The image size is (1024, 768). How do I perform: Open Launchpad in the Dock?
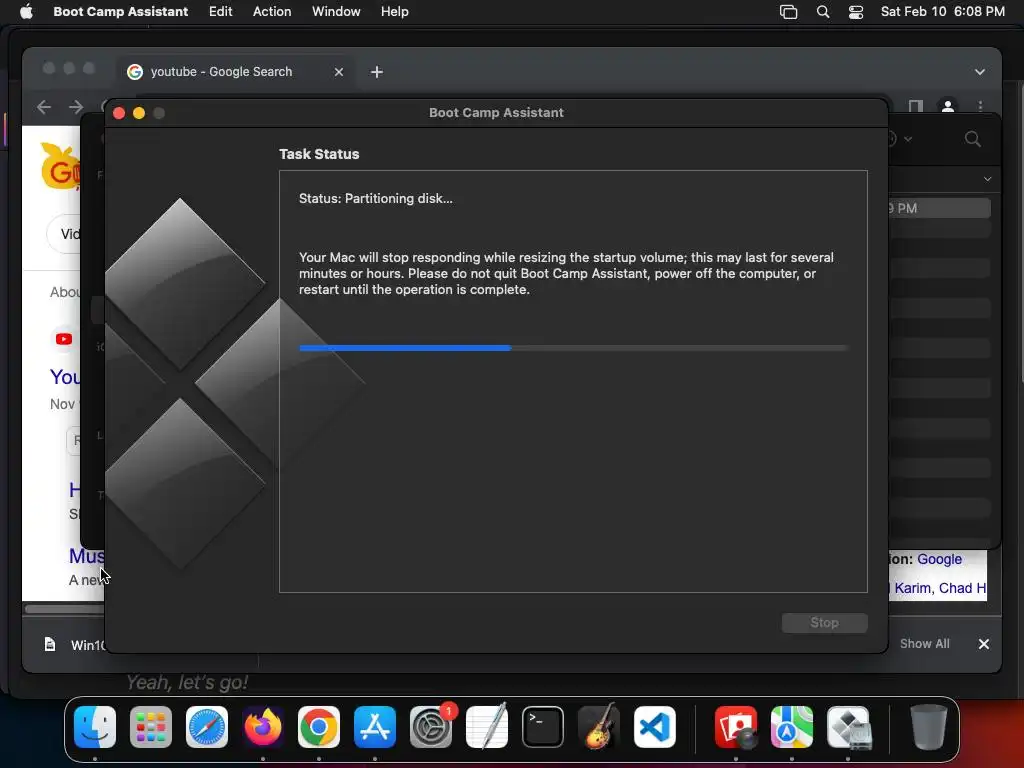[151, 727]
